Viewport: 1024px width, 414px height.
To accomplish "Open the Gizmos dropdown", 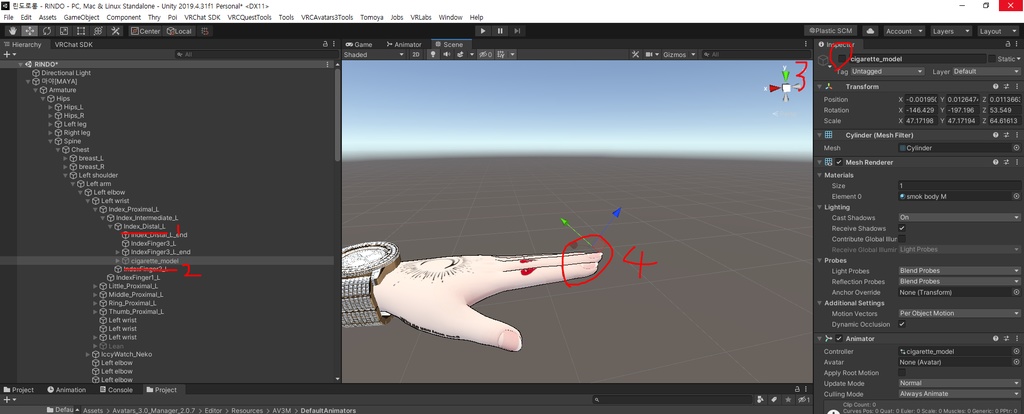I will coord(679,55).
